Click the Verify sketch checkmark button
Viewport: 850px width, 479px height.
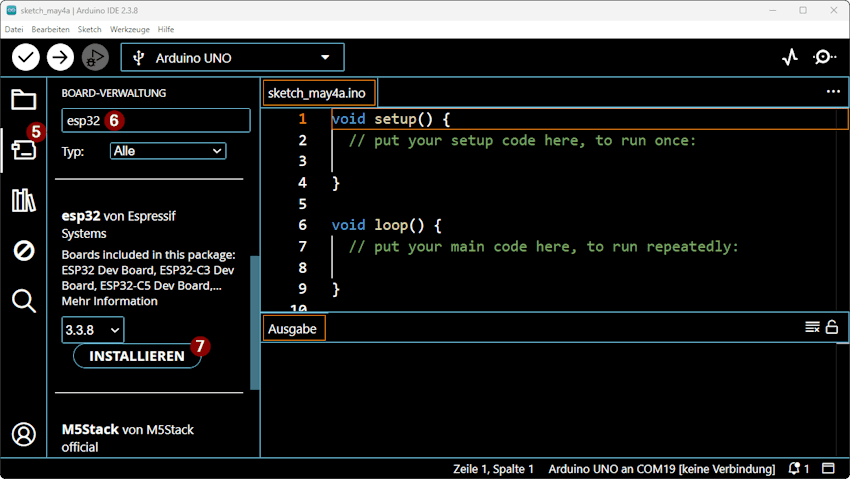tap(25, 57)
